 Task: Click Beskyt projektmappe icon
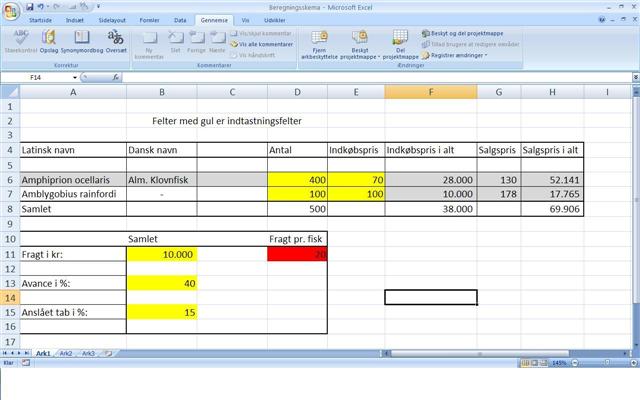(359, 42)
